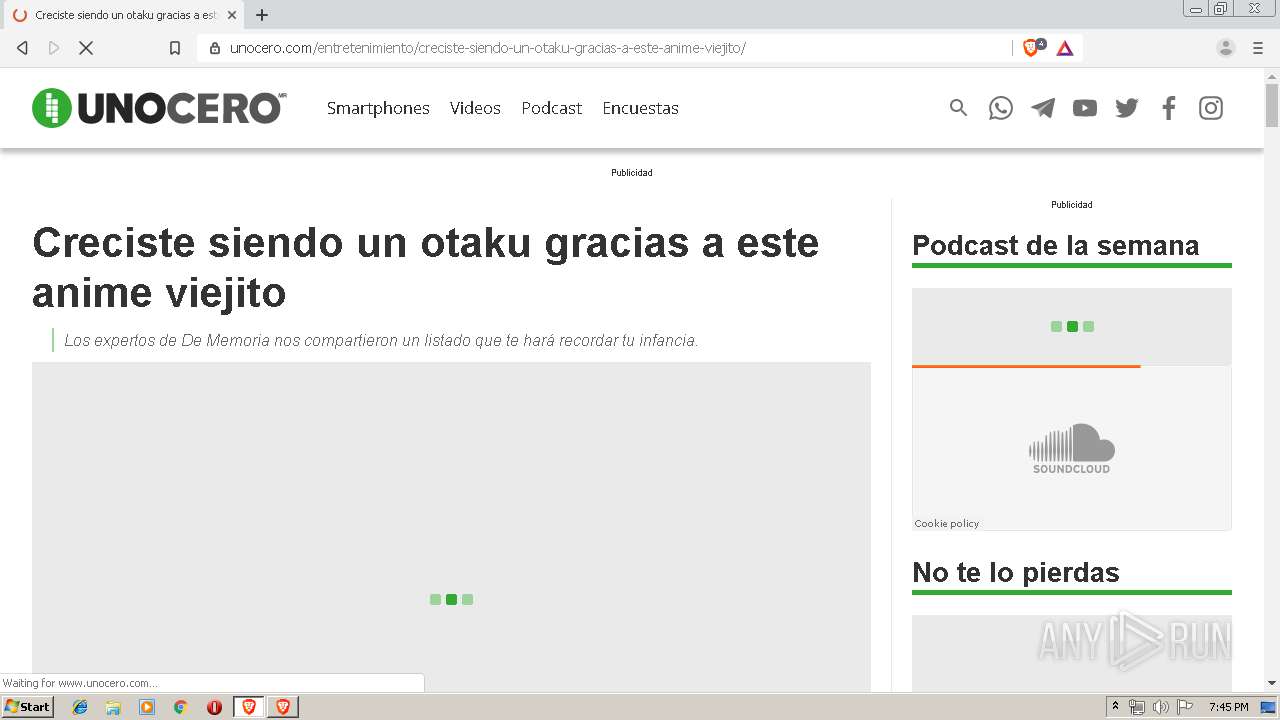Open the browser profile avatar
Viewport: 1280px width, 720px height.
(x=1225, y=48)
